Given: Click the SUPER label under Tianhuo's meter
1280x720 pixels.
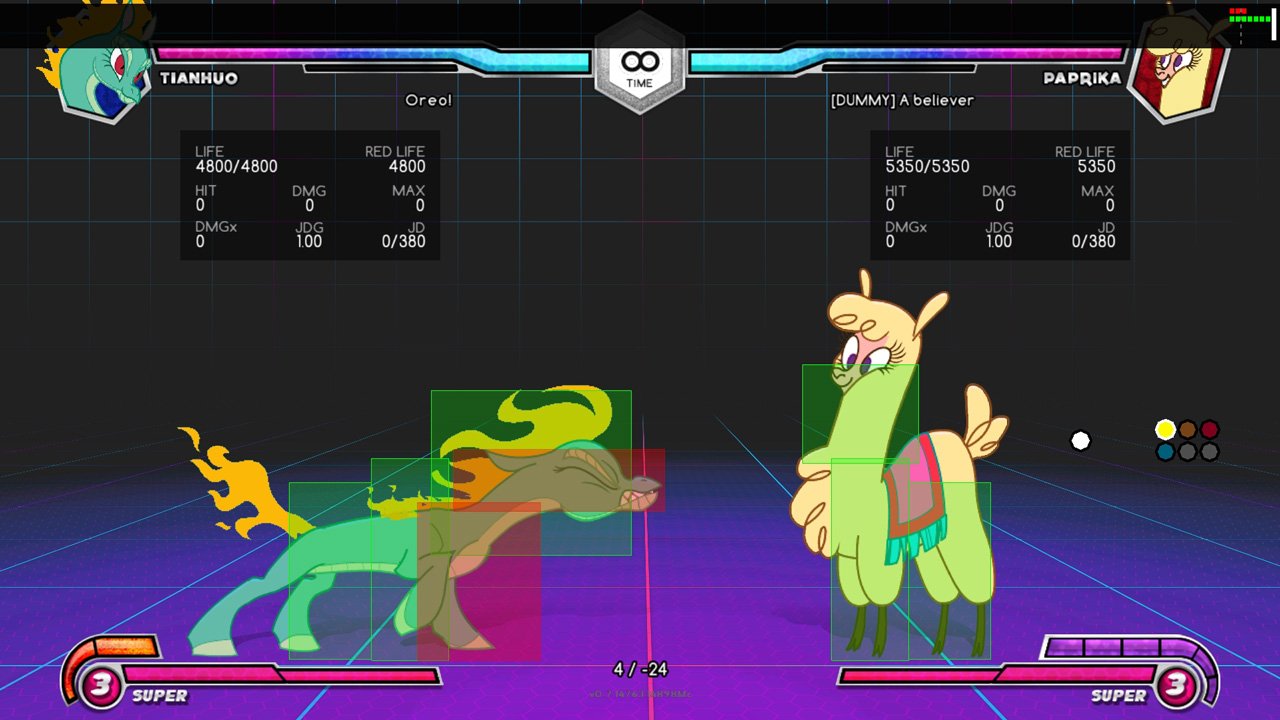Looking at the screenshot, I should (159, 696).
